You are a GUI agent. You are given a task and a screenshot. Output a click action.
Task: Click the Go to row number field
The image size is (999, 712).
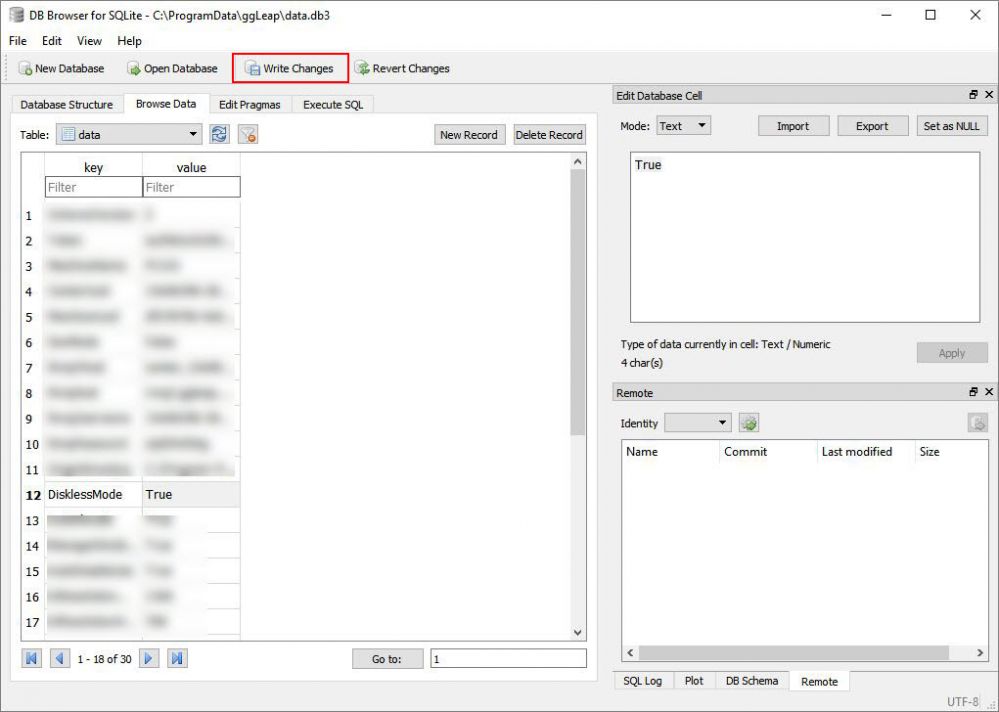click(x=508, y=659)
